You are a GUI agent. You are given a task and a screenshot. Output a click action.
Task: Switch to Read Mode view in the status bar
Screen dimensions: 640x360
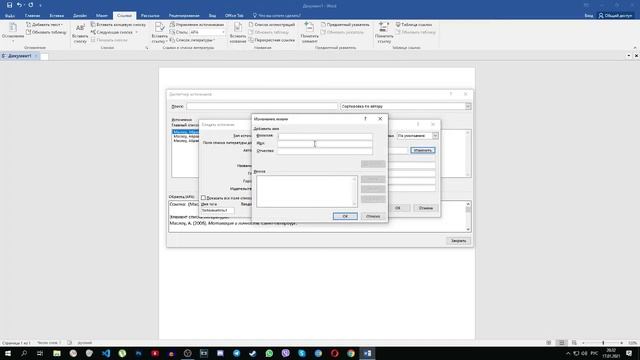pos(549,343)
